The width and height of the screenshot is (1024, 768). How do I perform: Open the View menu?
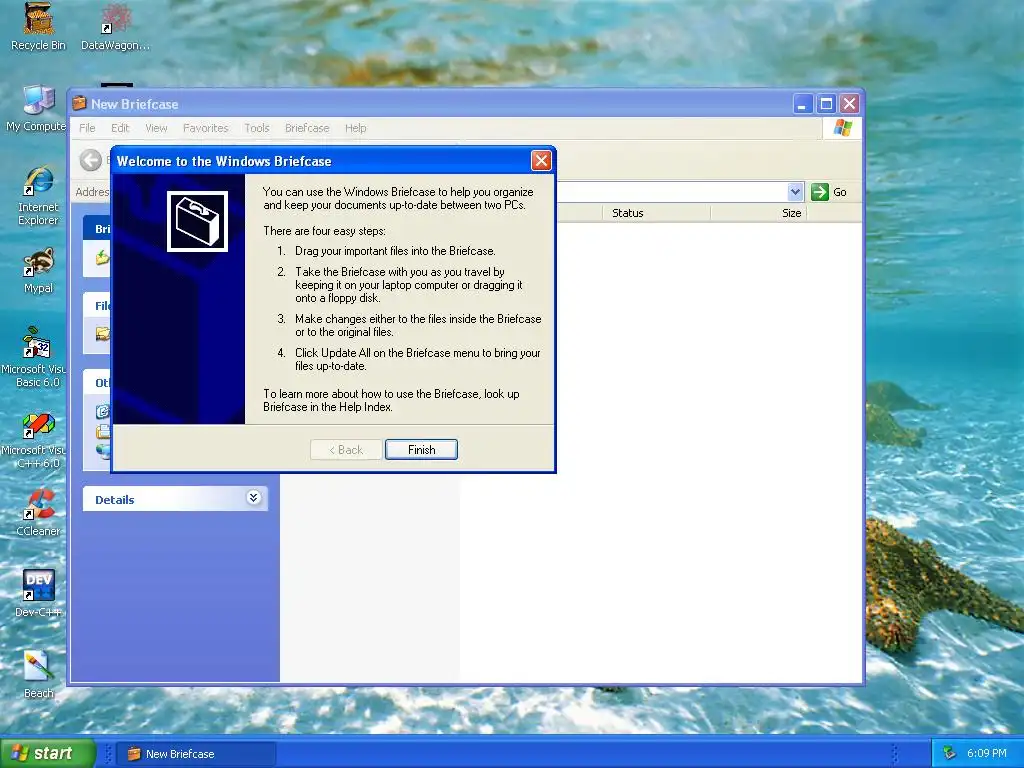coord(156,128)
